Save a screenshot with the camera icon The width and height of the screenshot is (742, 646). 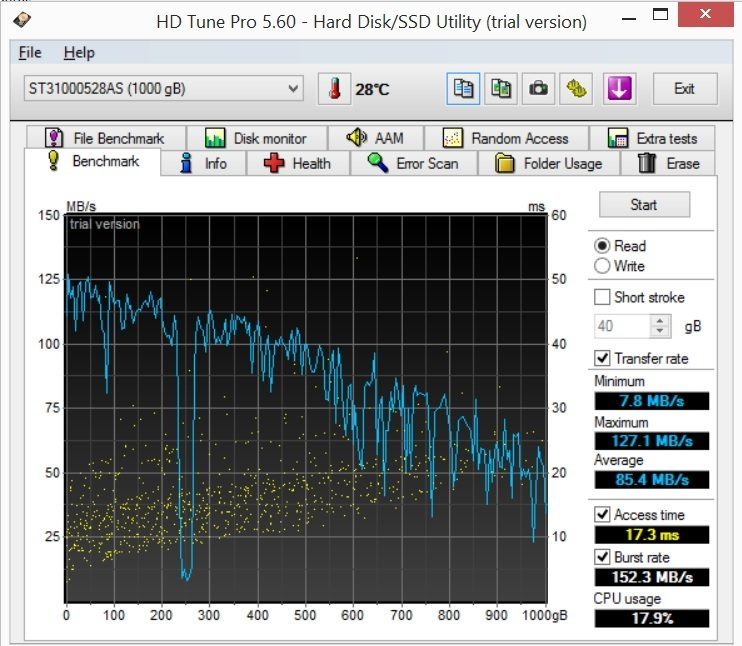[x=538, y=88]
